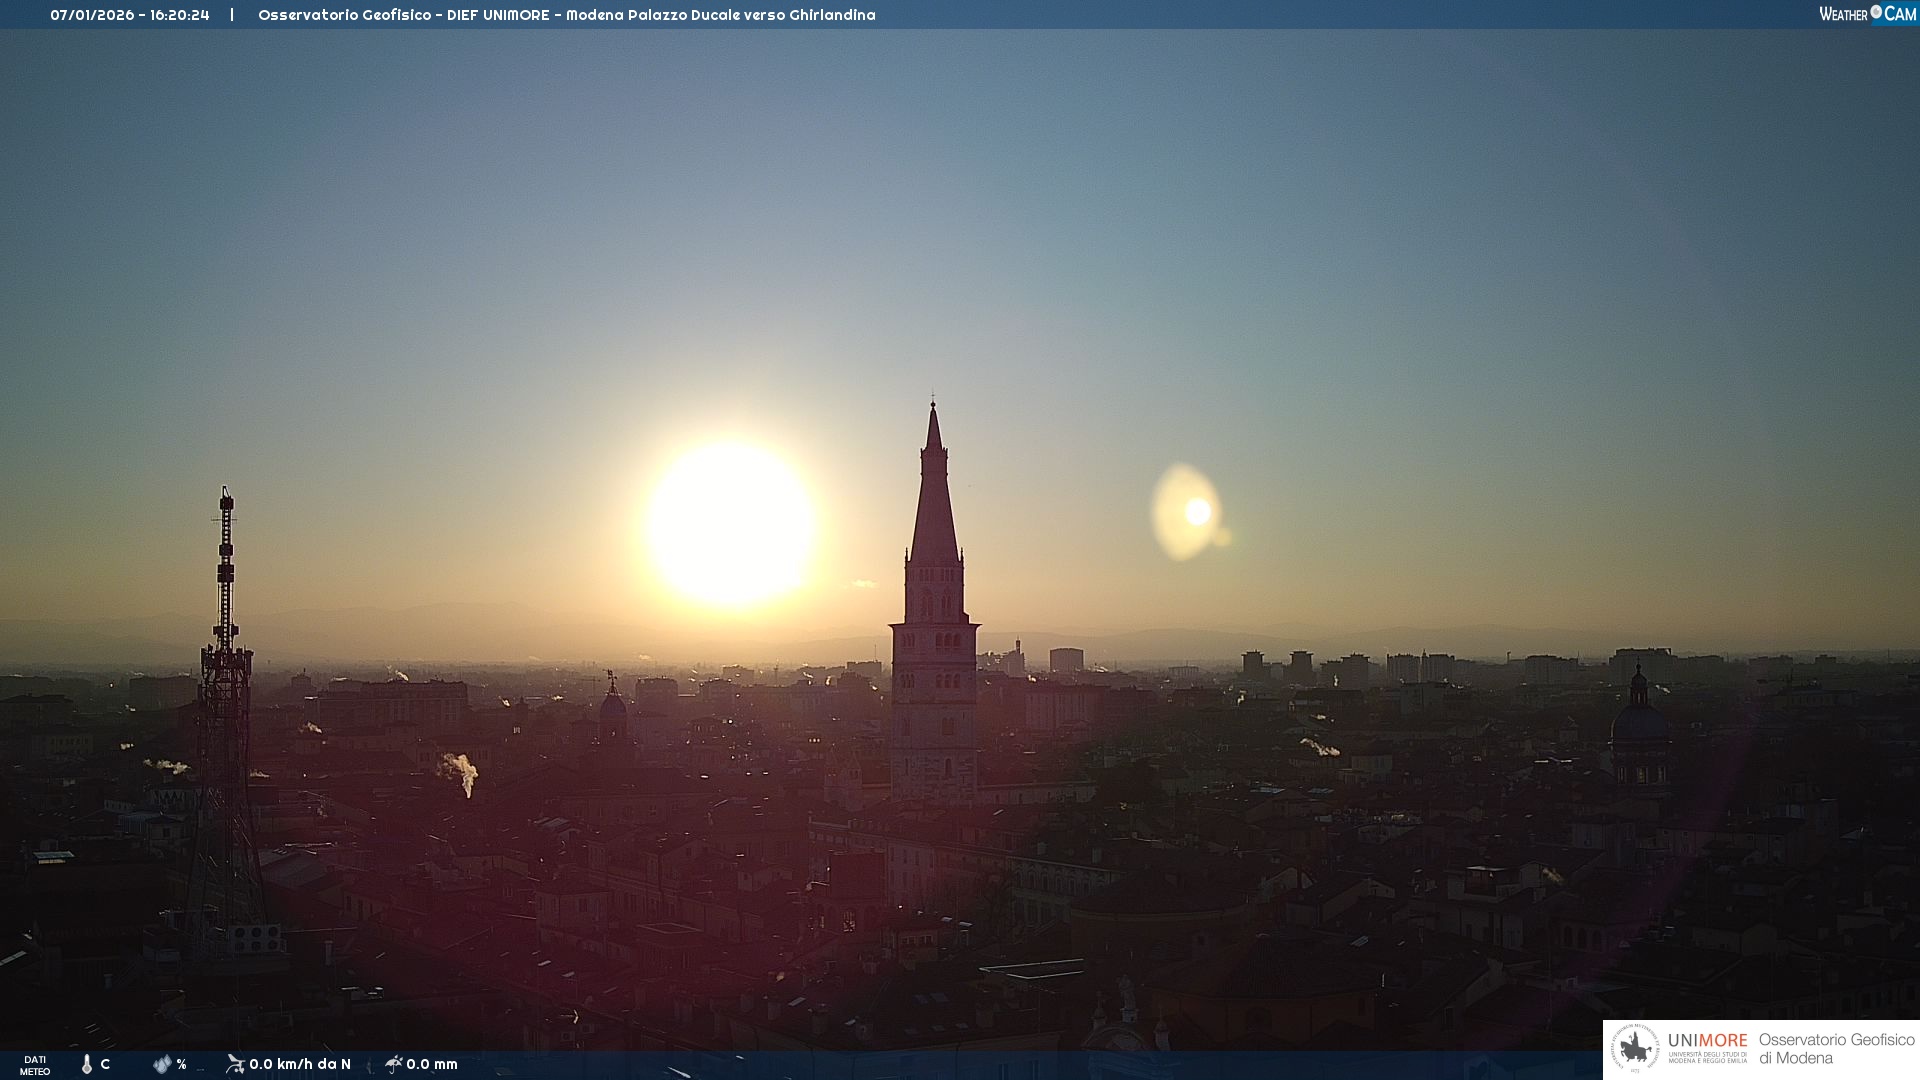Click the humidity percent symbol
The width and height of the screenshot is (1920, 1080).
click(x=182, y=1064)
